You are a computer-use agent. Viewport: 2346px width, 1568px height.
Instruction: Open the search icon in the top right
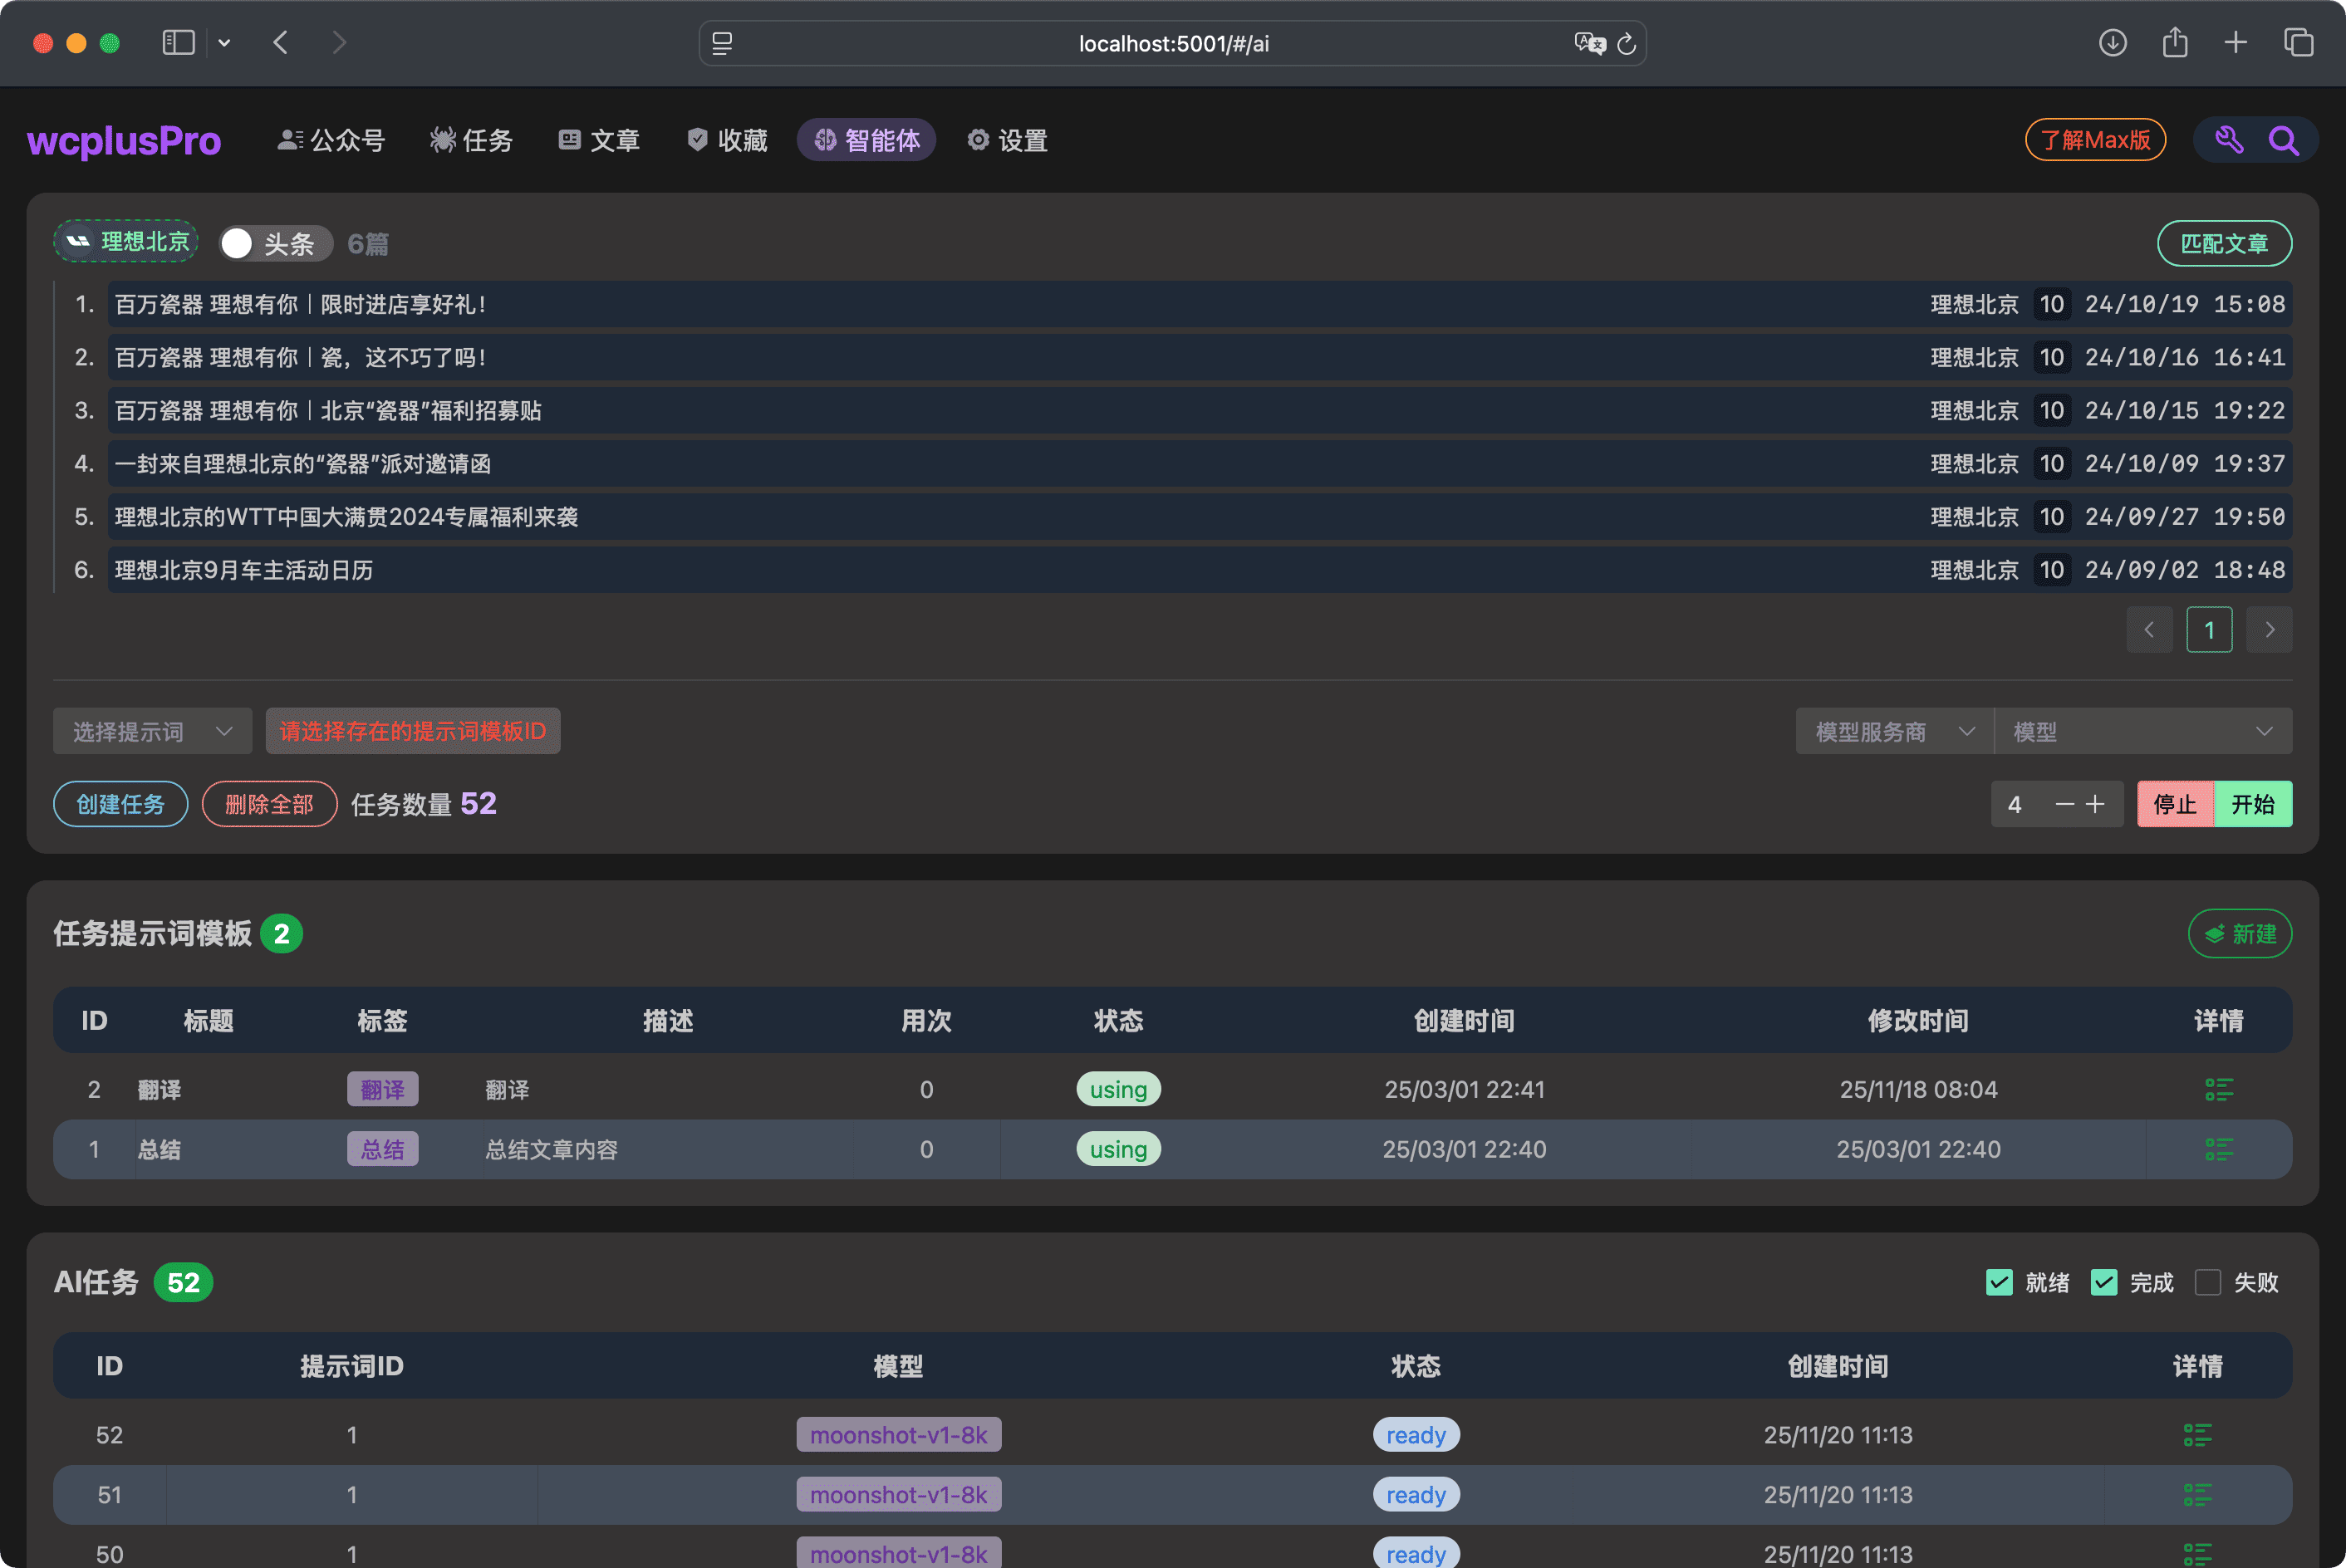2283,140
